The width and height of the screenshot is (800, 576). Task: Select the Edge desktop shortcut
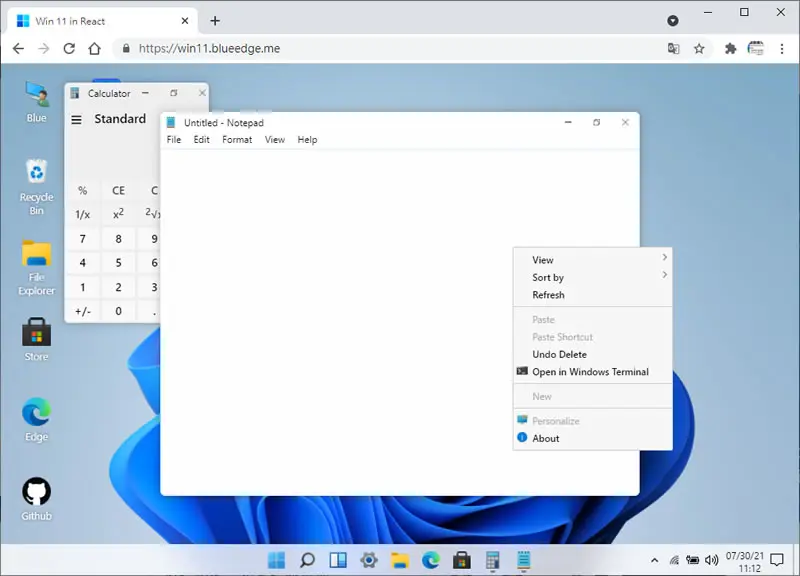36,419
